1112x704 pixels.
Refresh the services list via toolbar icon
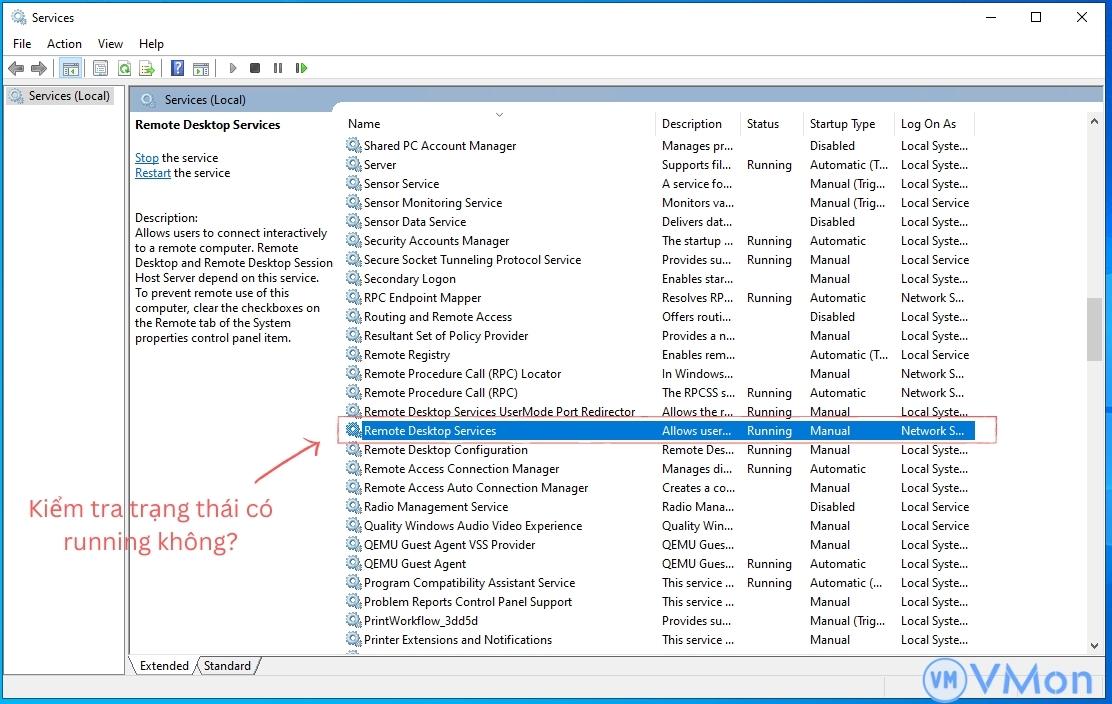pos(123,67)
